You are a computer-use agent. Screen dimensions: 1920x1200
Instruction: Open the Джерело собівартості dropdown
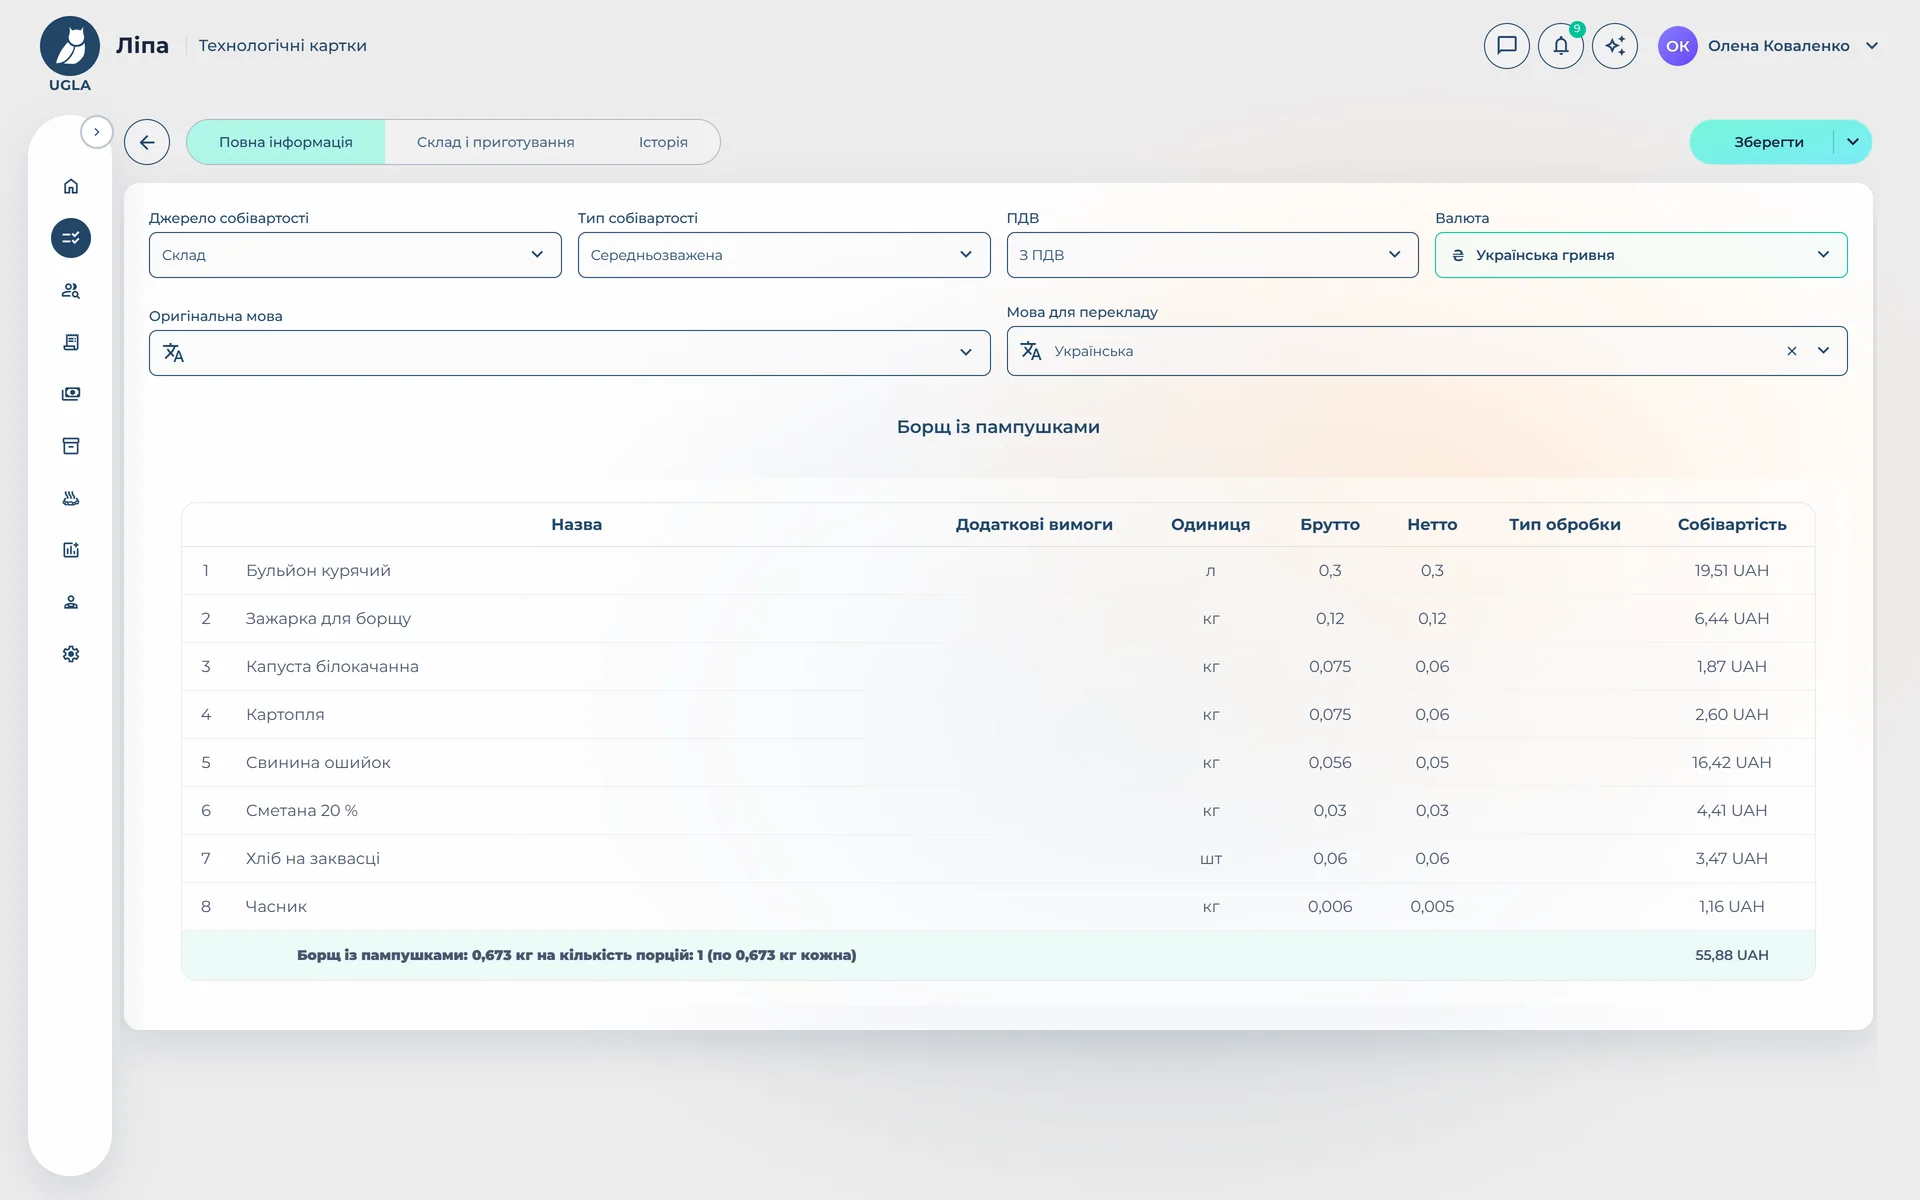355,255
